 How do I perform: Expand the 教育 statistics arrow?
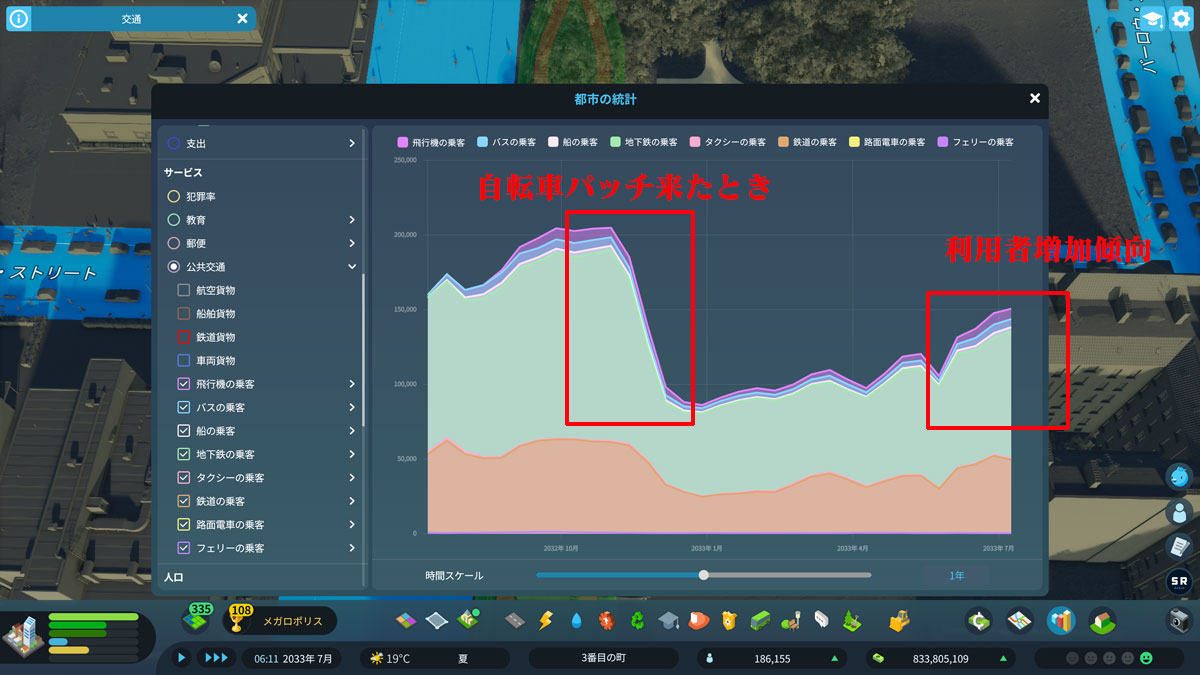(x=352, y=220)
